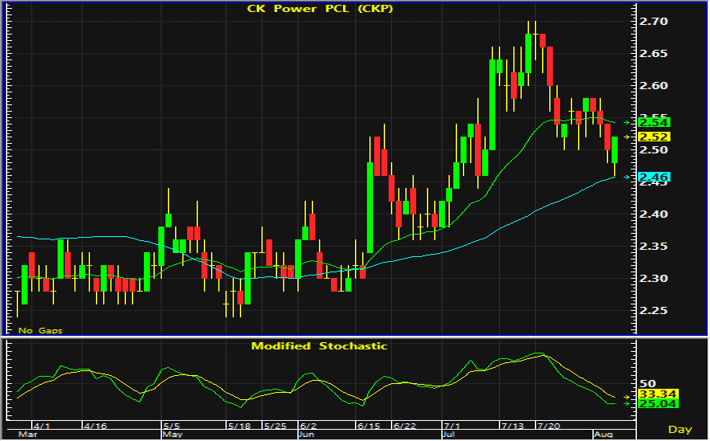
Task: Click the Mar month label
Action: pos(27,435)
